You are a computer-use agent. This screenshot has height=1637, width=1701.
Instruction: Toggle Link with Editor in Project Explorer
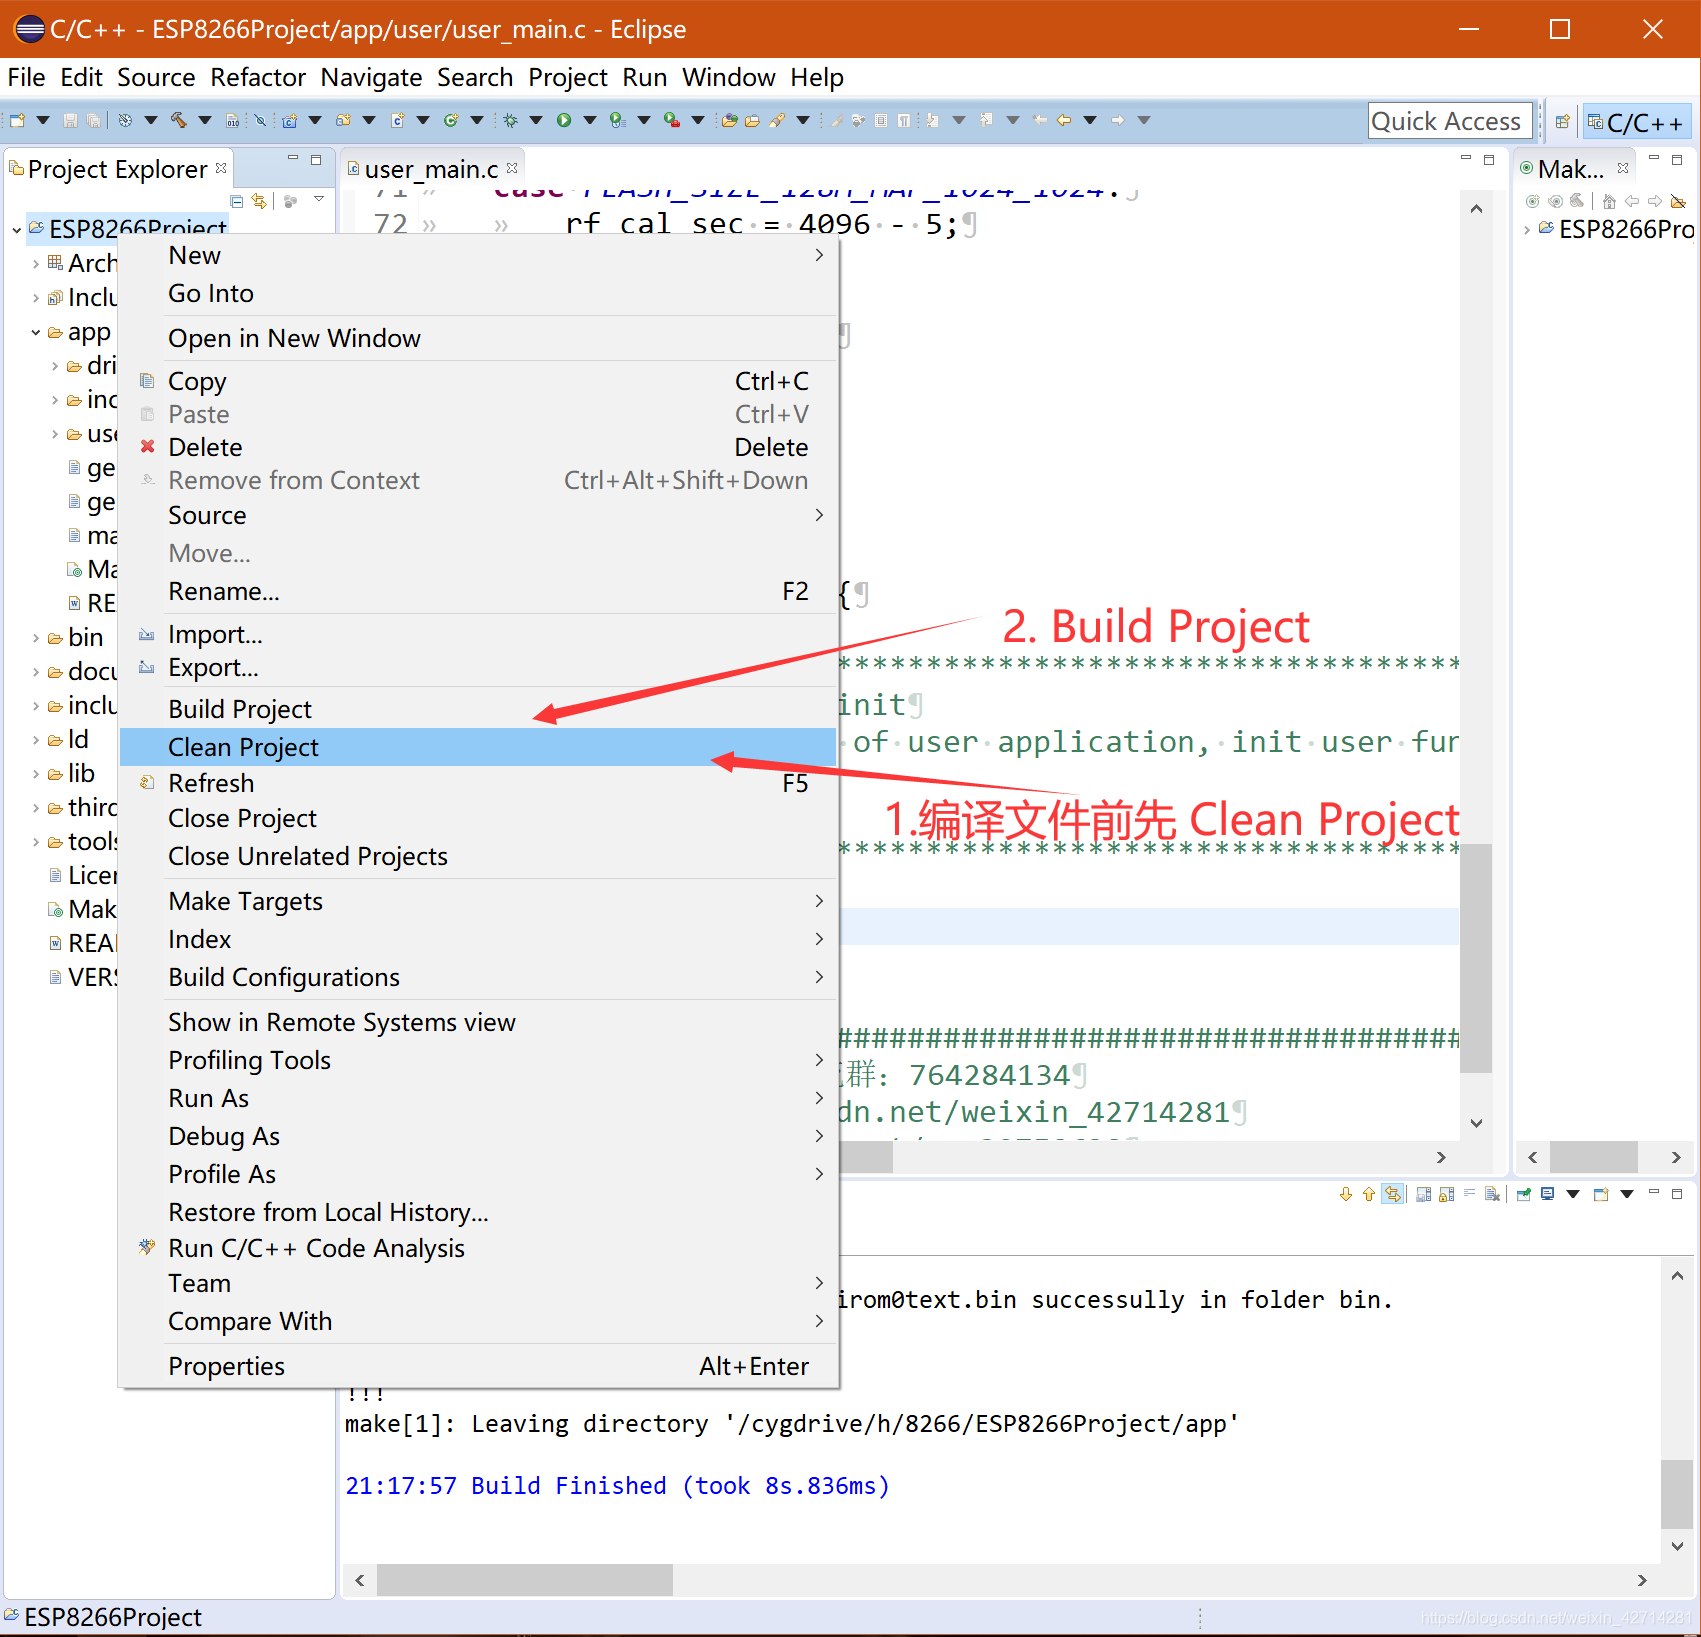(x=259, y=204)
